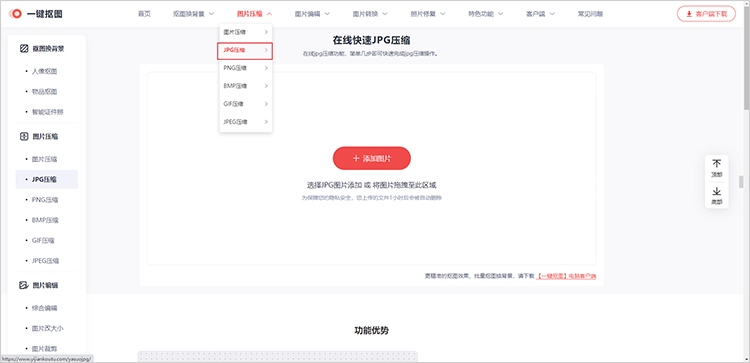
Task: Click the red 添加图片 button
Action: click(x=372, y=158)
